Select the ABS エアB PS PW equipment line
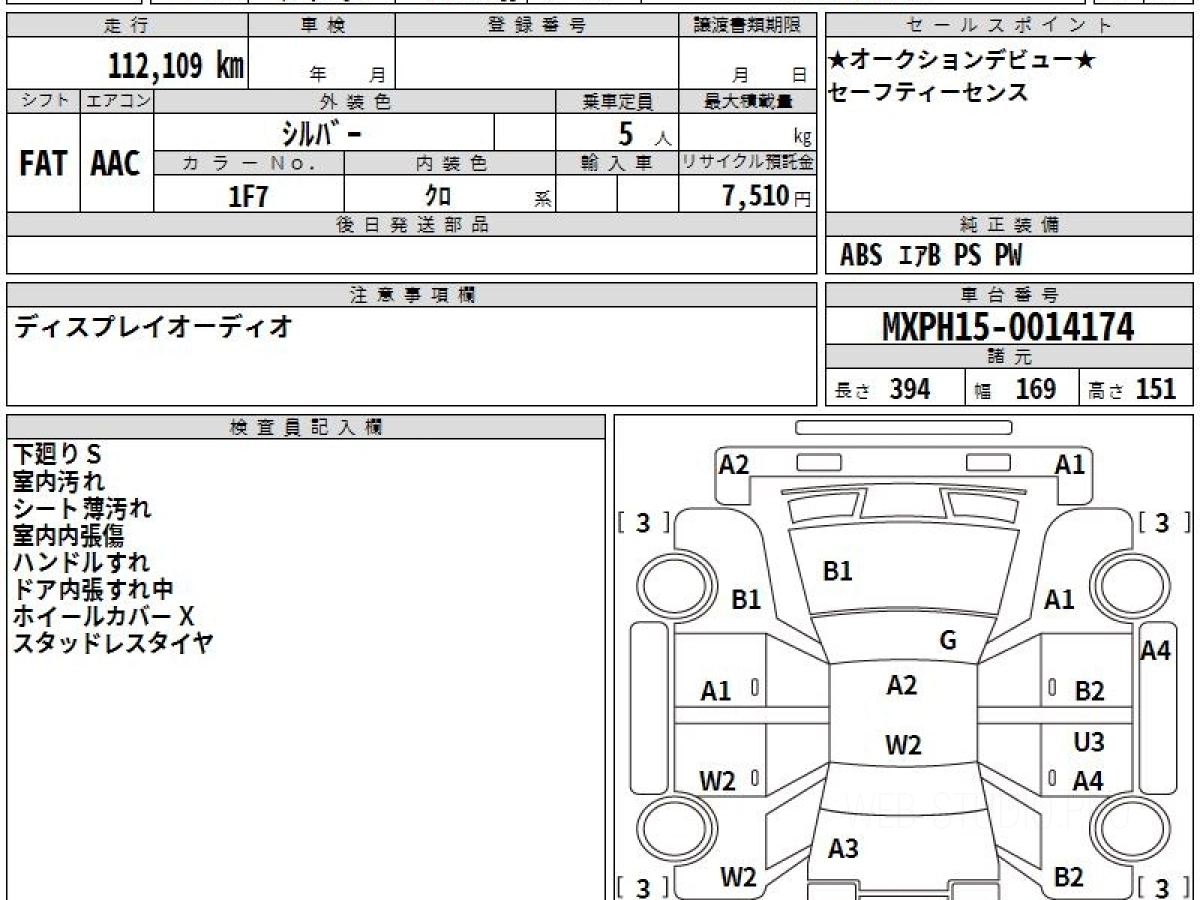 tap(931, 256)
